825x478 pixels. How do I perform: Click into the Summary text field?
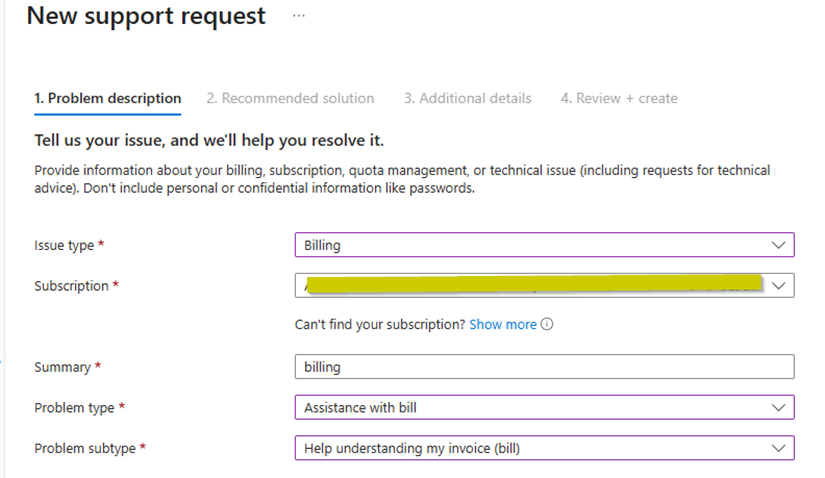point(544,367)
